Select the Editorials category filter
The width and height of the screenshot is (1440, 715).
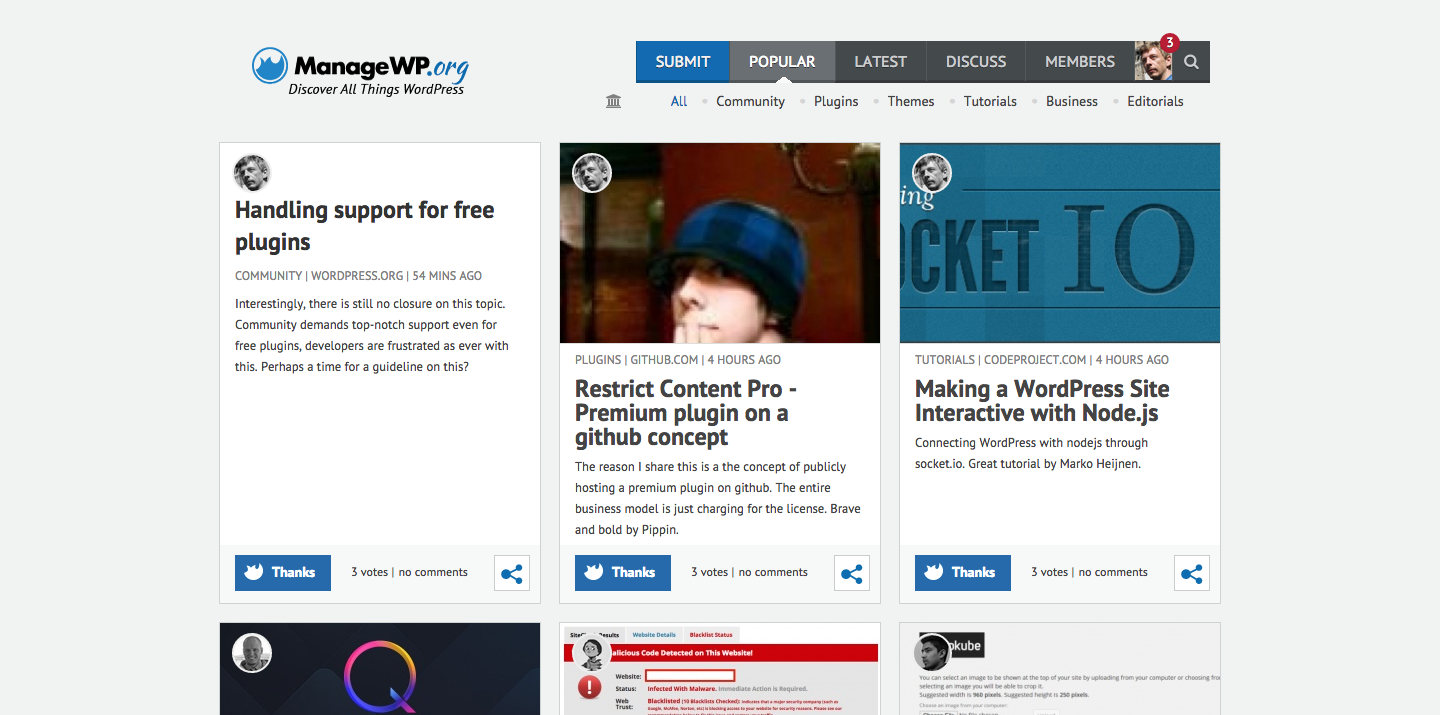(1155, 101)
